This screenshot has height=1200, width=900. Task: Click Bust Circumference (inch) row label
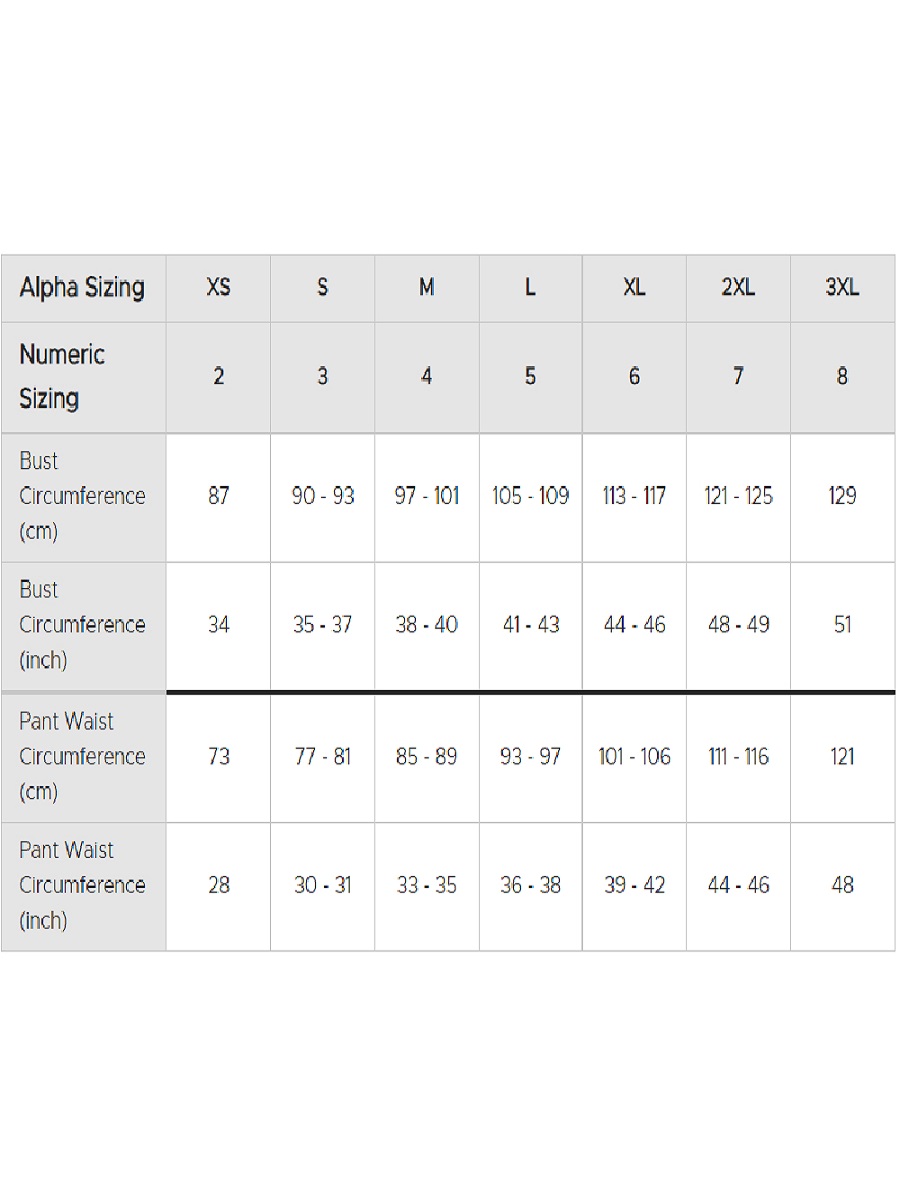pyautogui.click(x=82, y=625)
